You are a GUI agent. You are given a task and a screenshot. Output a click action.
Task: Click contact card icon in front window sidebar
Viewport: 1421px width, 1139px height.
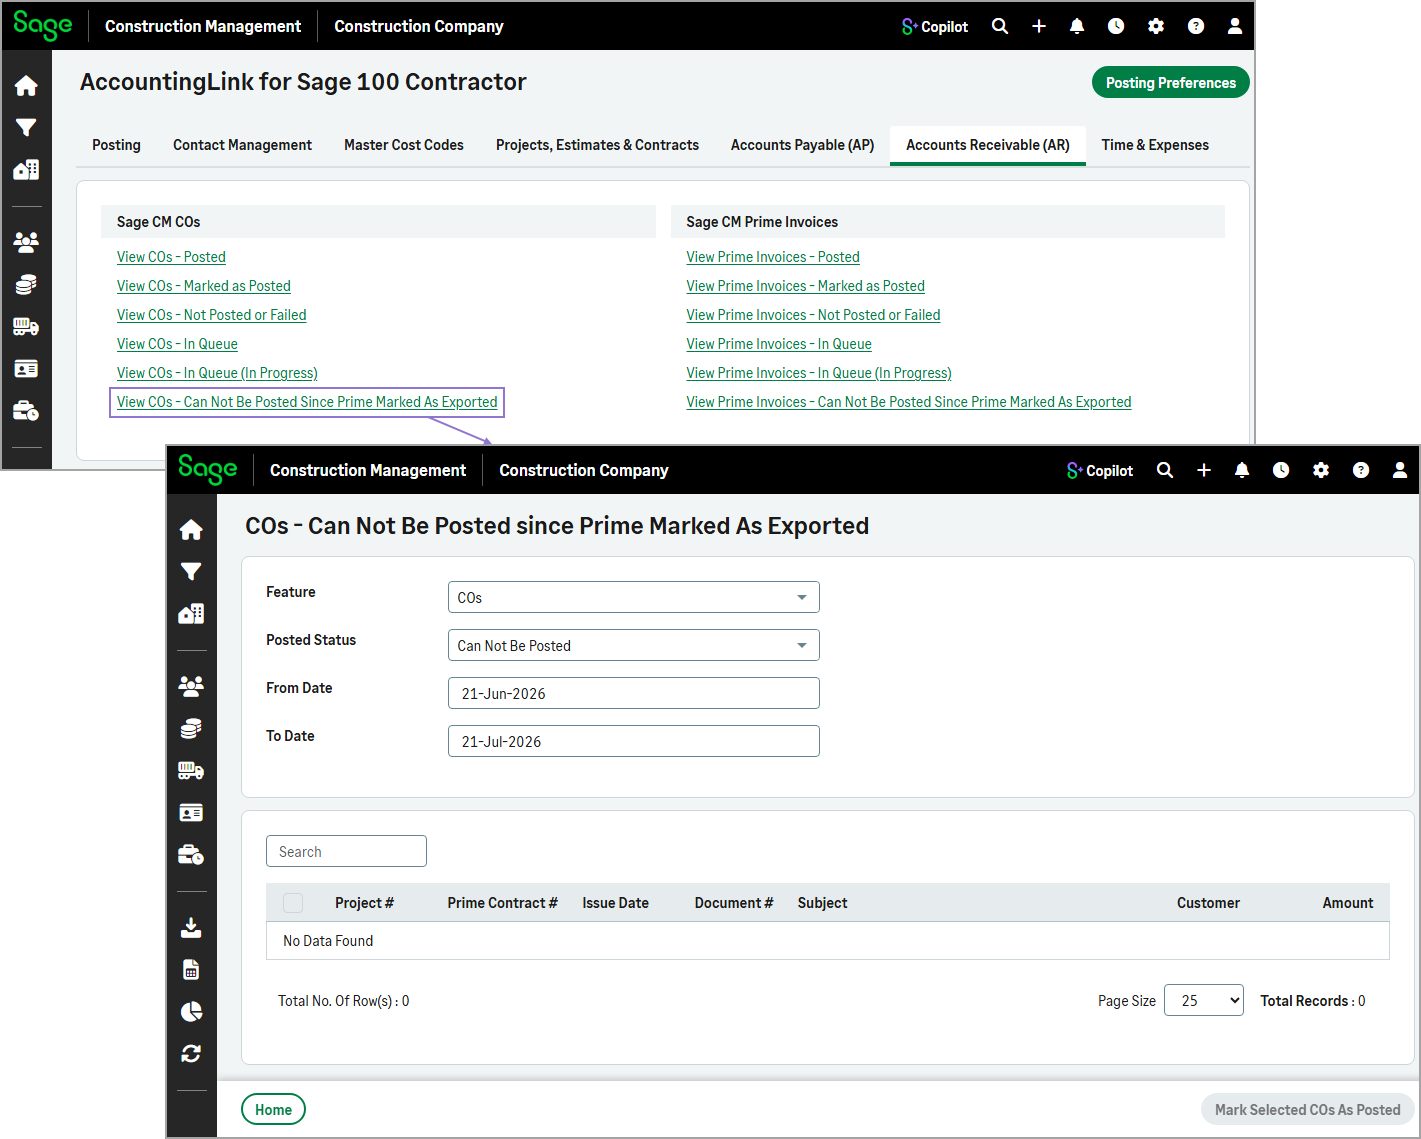(x=191, y=813)
